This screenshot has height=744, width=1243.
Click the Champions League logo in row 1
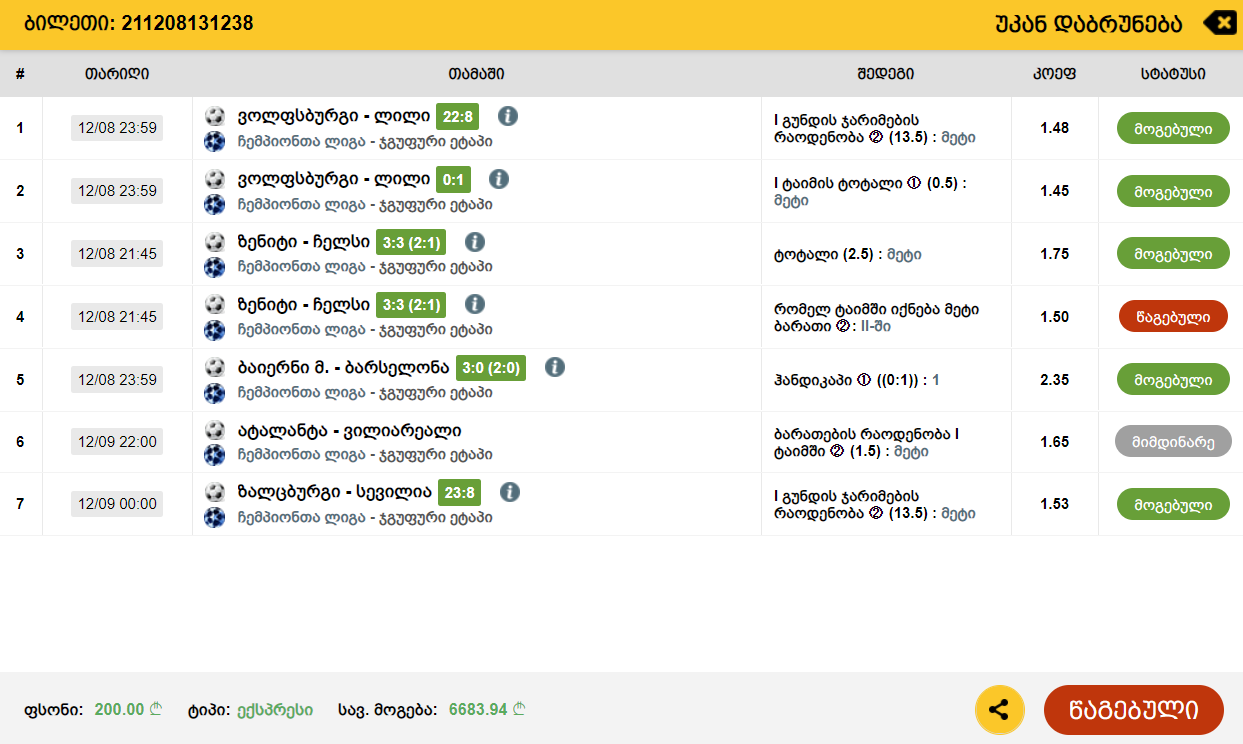point(214,142)
